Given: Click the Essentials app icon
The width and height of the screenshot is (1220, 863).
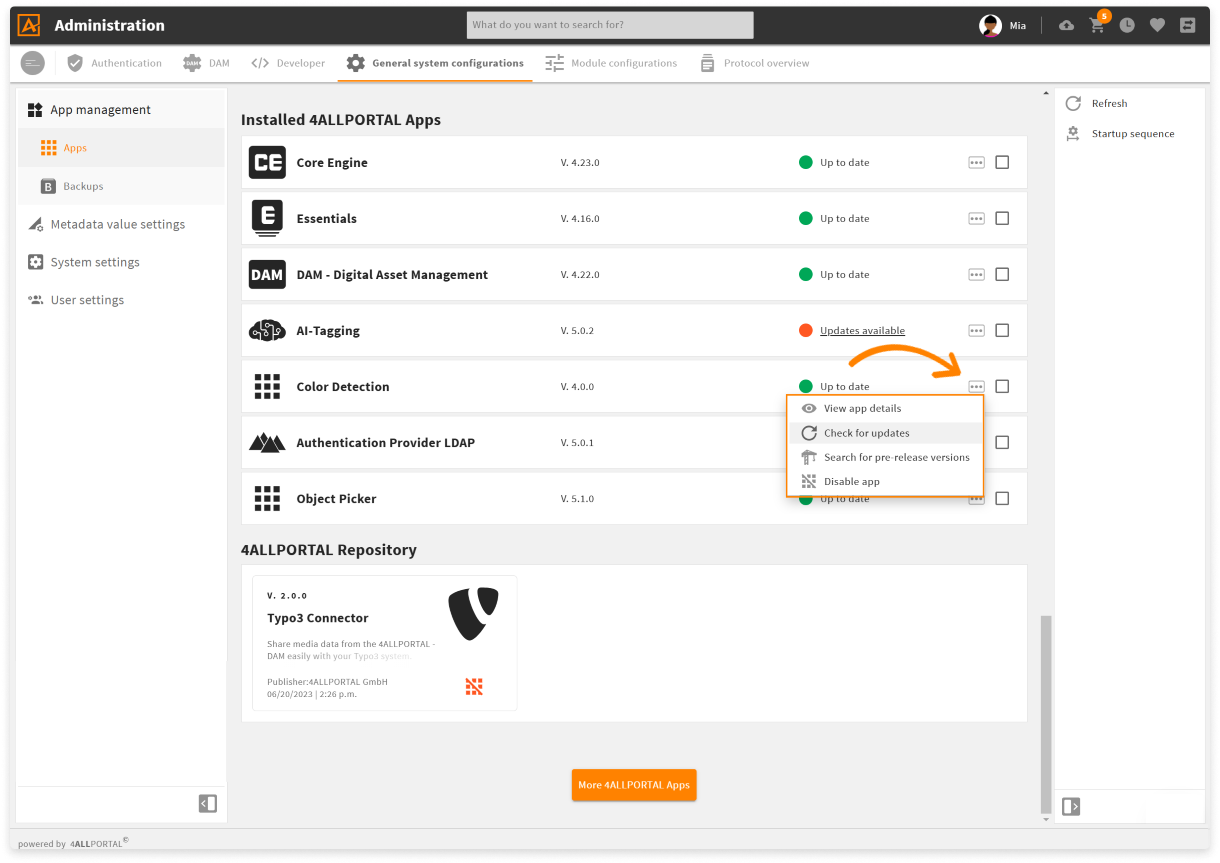Looking at the screenshot, I should 267,219.
